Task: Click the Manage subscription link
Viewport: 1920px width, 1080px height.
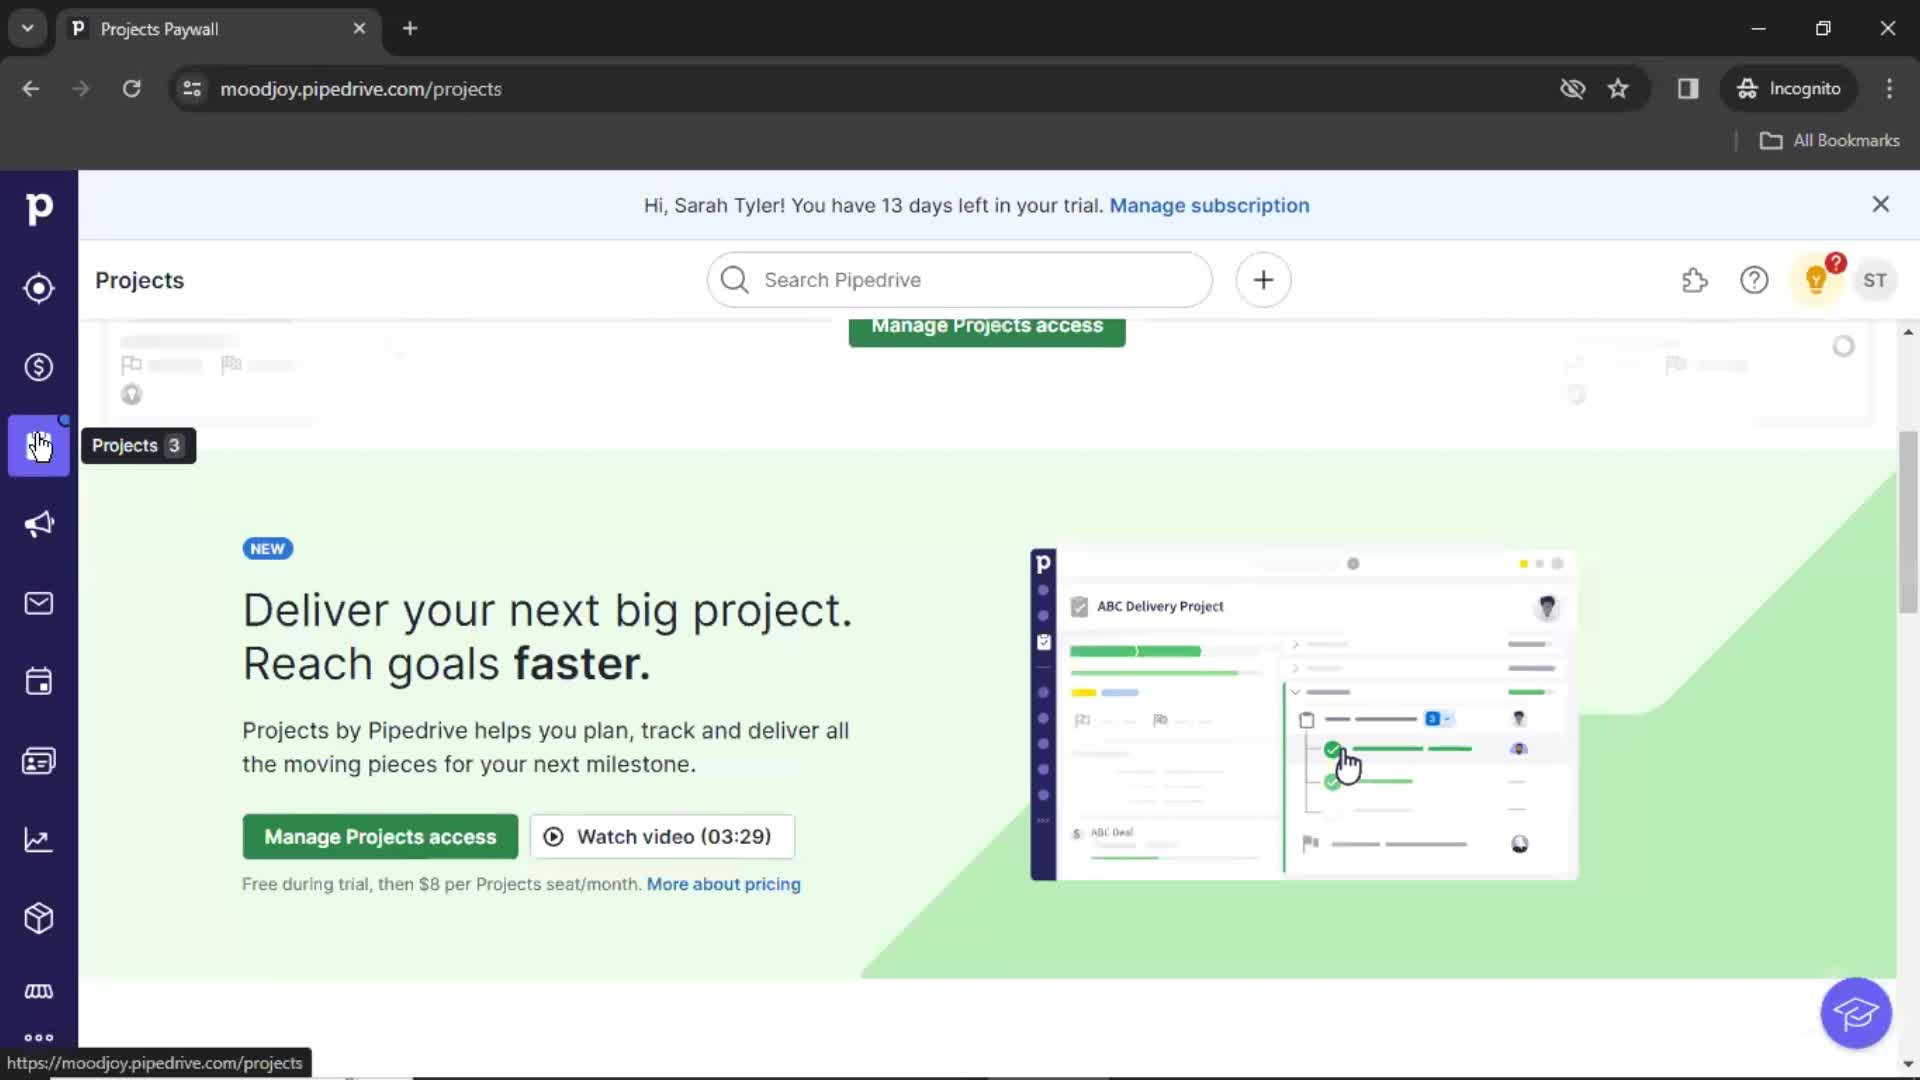Action: coord(1208,204)
